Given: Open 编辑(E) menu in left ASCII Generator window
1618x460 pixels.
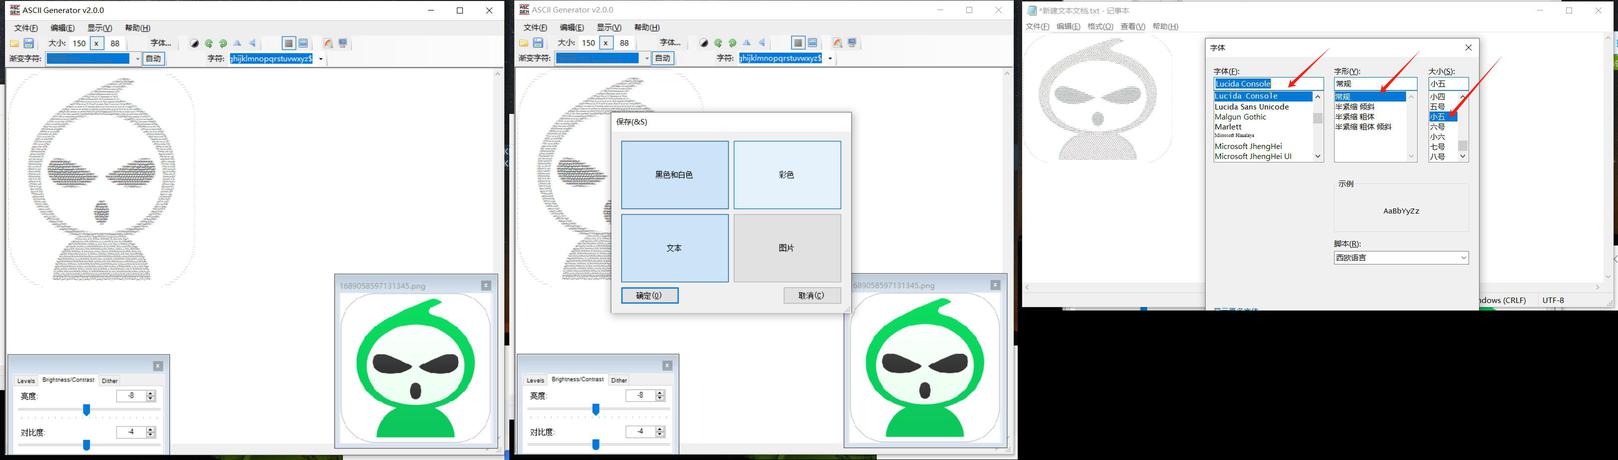Looking at the screenshot, I should tap(62, 28).
